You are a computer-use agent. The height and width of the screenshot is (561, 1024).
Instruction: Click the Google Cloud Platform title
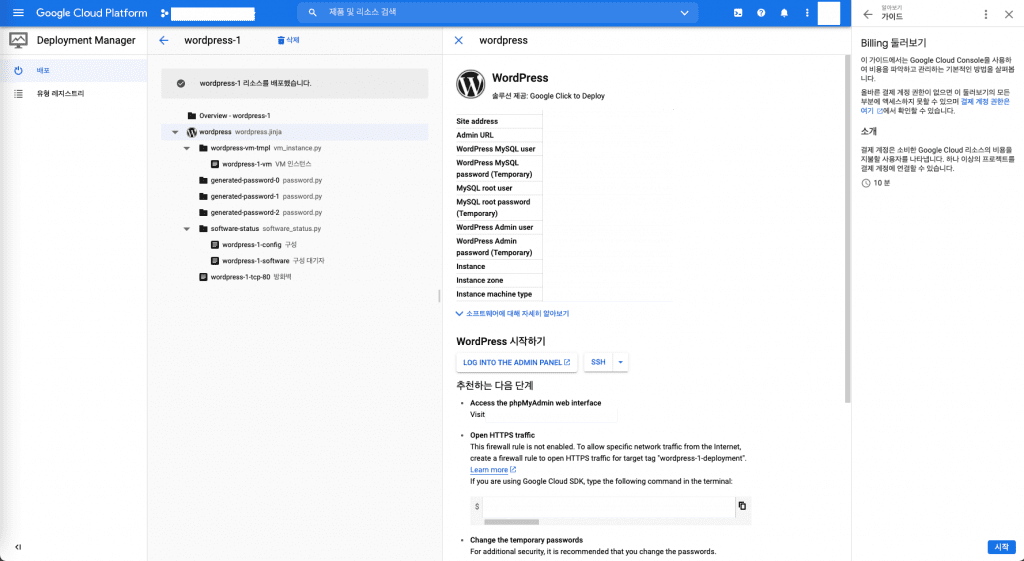91,13
